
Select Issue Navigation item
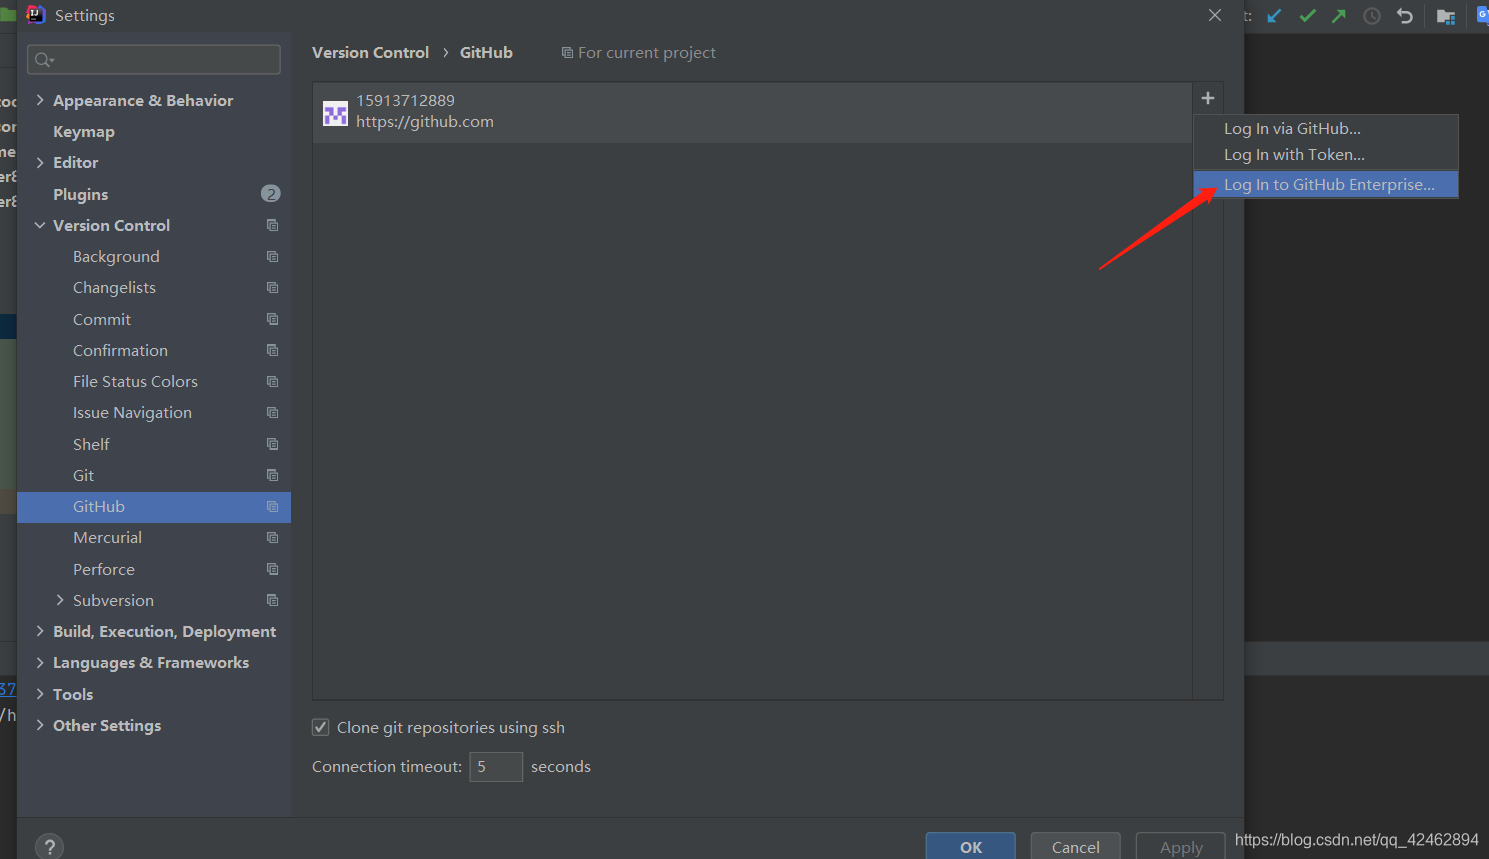pos(132,412)
